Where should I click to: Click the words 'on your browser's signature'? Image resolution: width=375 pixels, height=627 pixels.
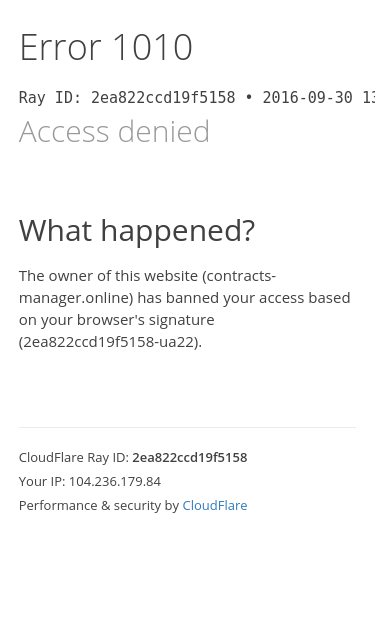click(x=117, y=320)
